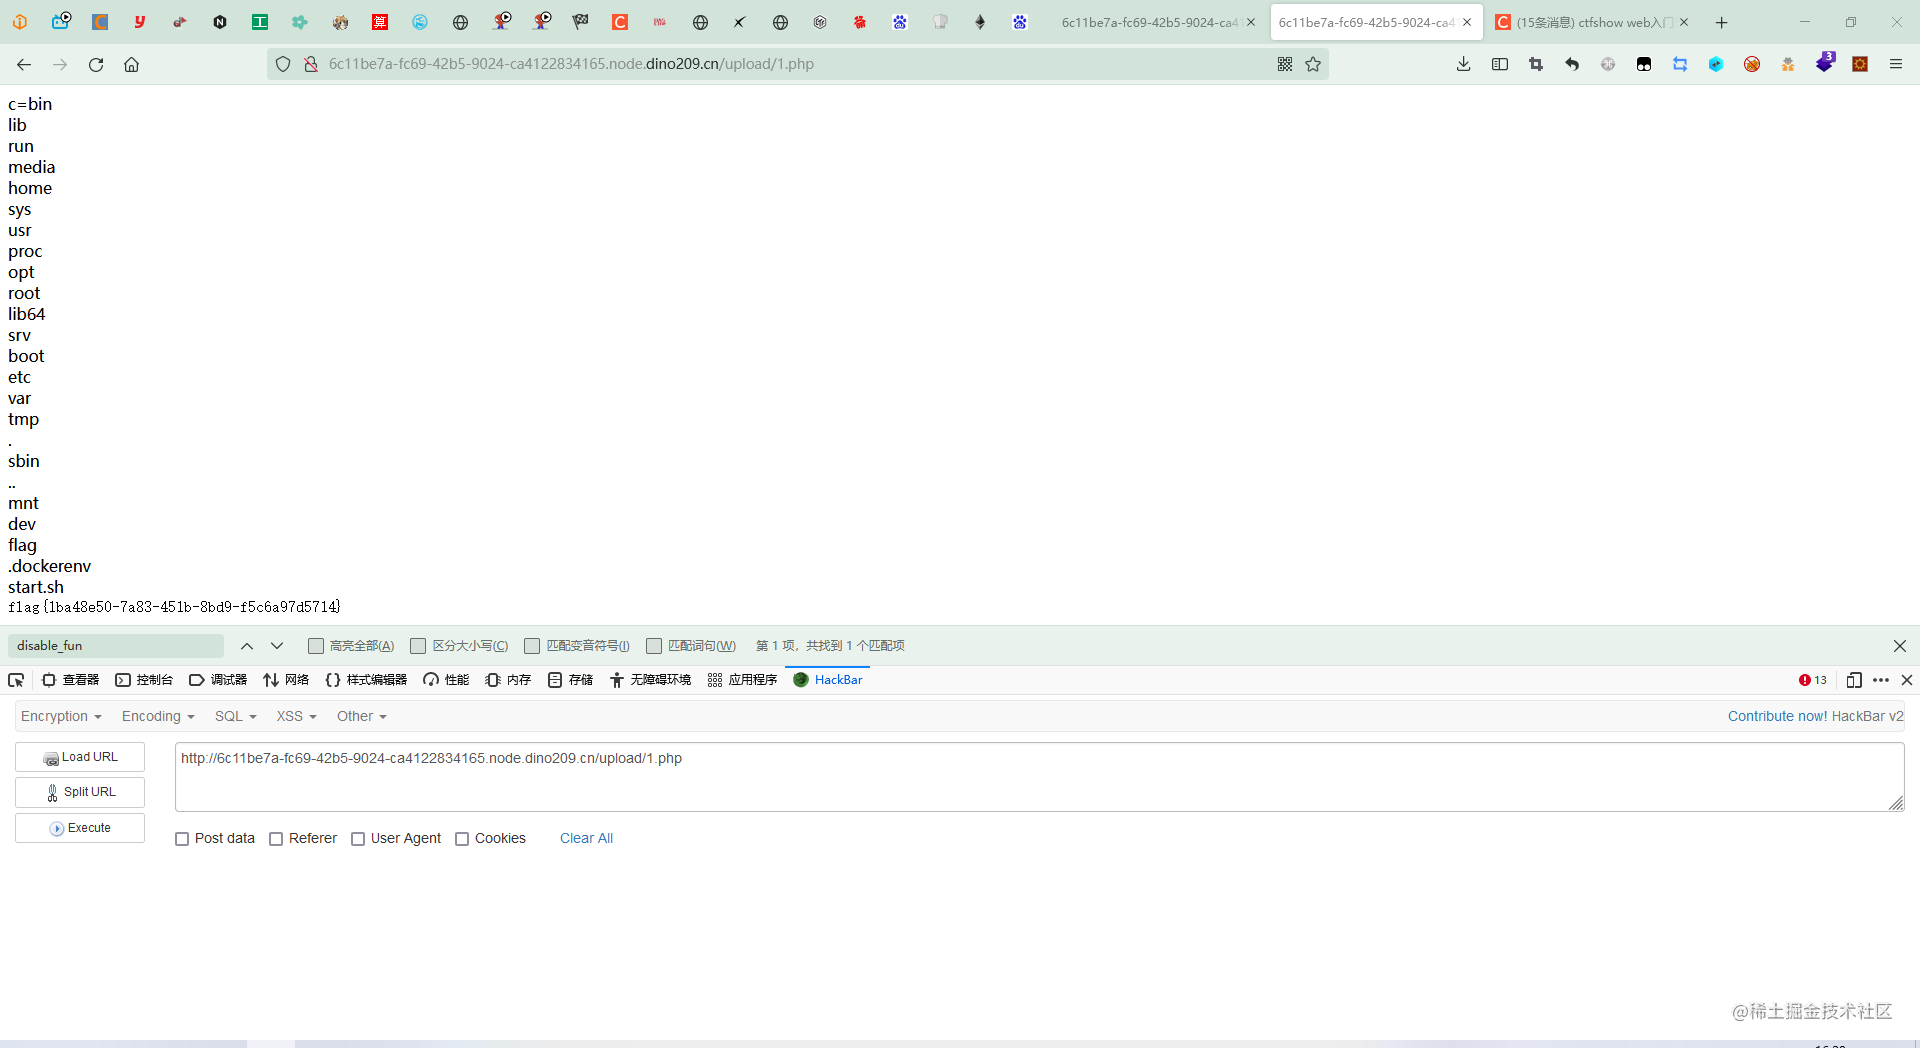Switch to the 调试器 debugger tab

click(x=218, y=680)
